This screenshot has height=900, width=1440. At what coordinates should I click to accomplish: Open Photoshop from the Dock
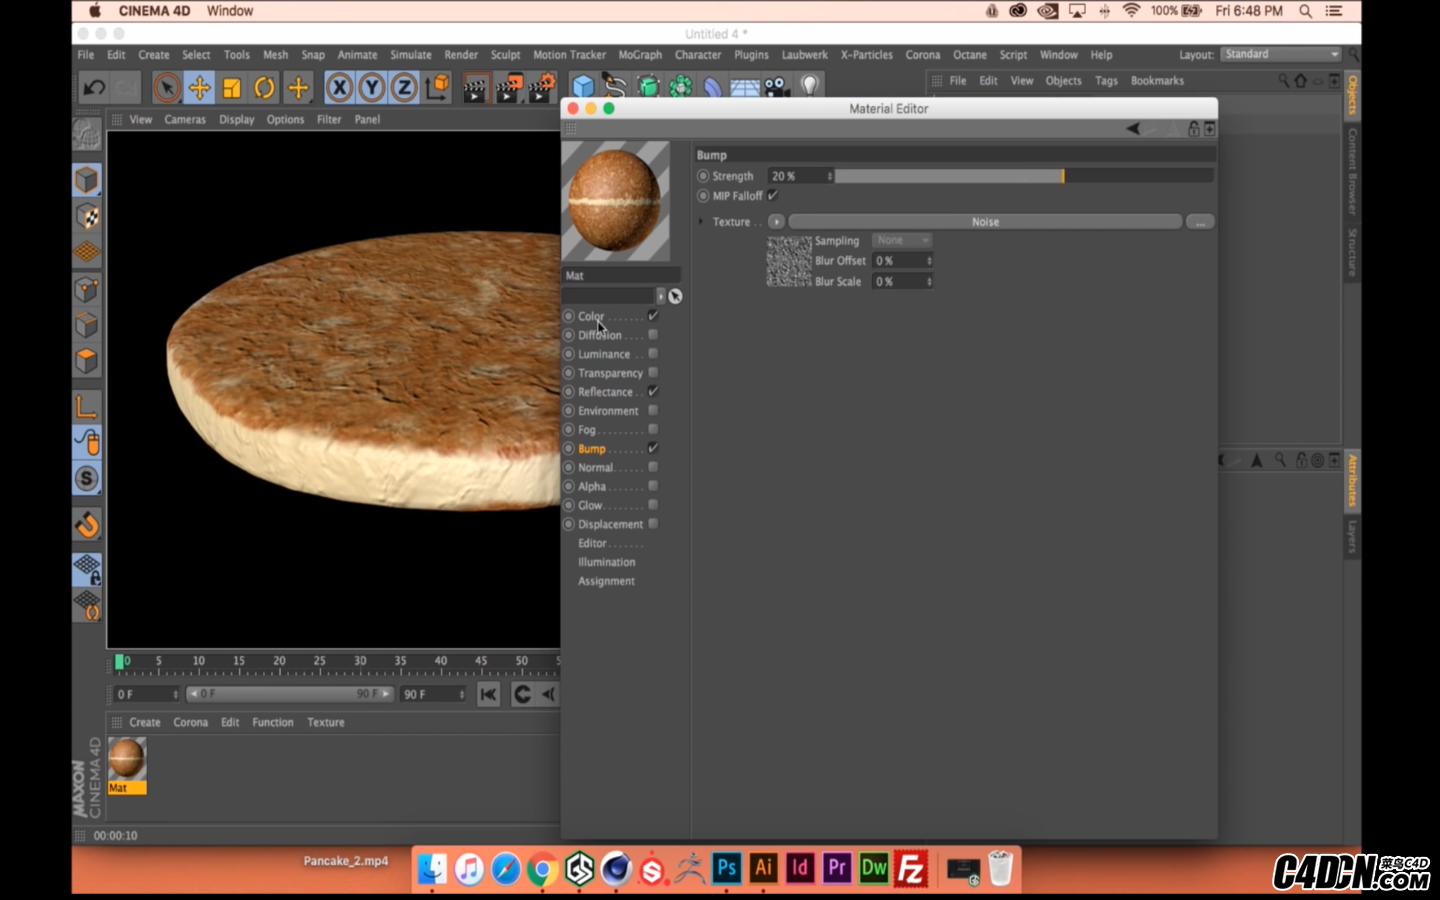click(x=727, y=868)
